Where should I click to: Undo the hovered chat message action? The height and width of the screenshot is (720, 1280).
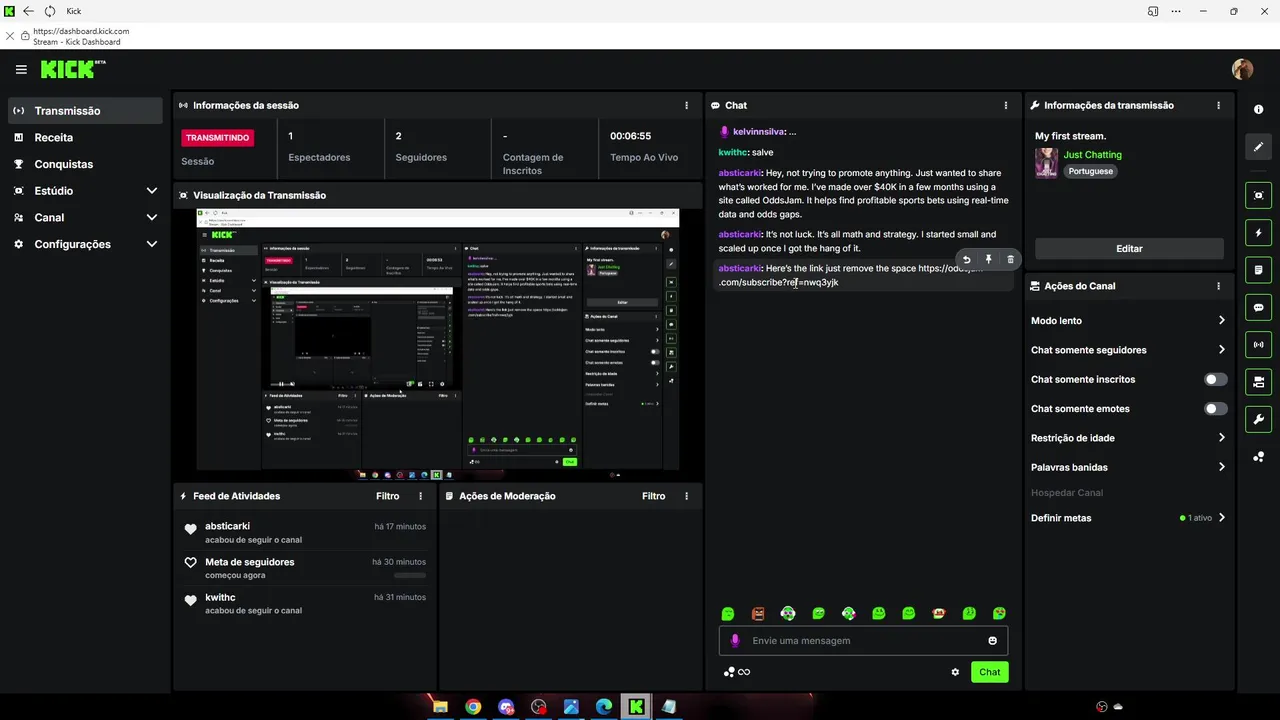point(966,259)
